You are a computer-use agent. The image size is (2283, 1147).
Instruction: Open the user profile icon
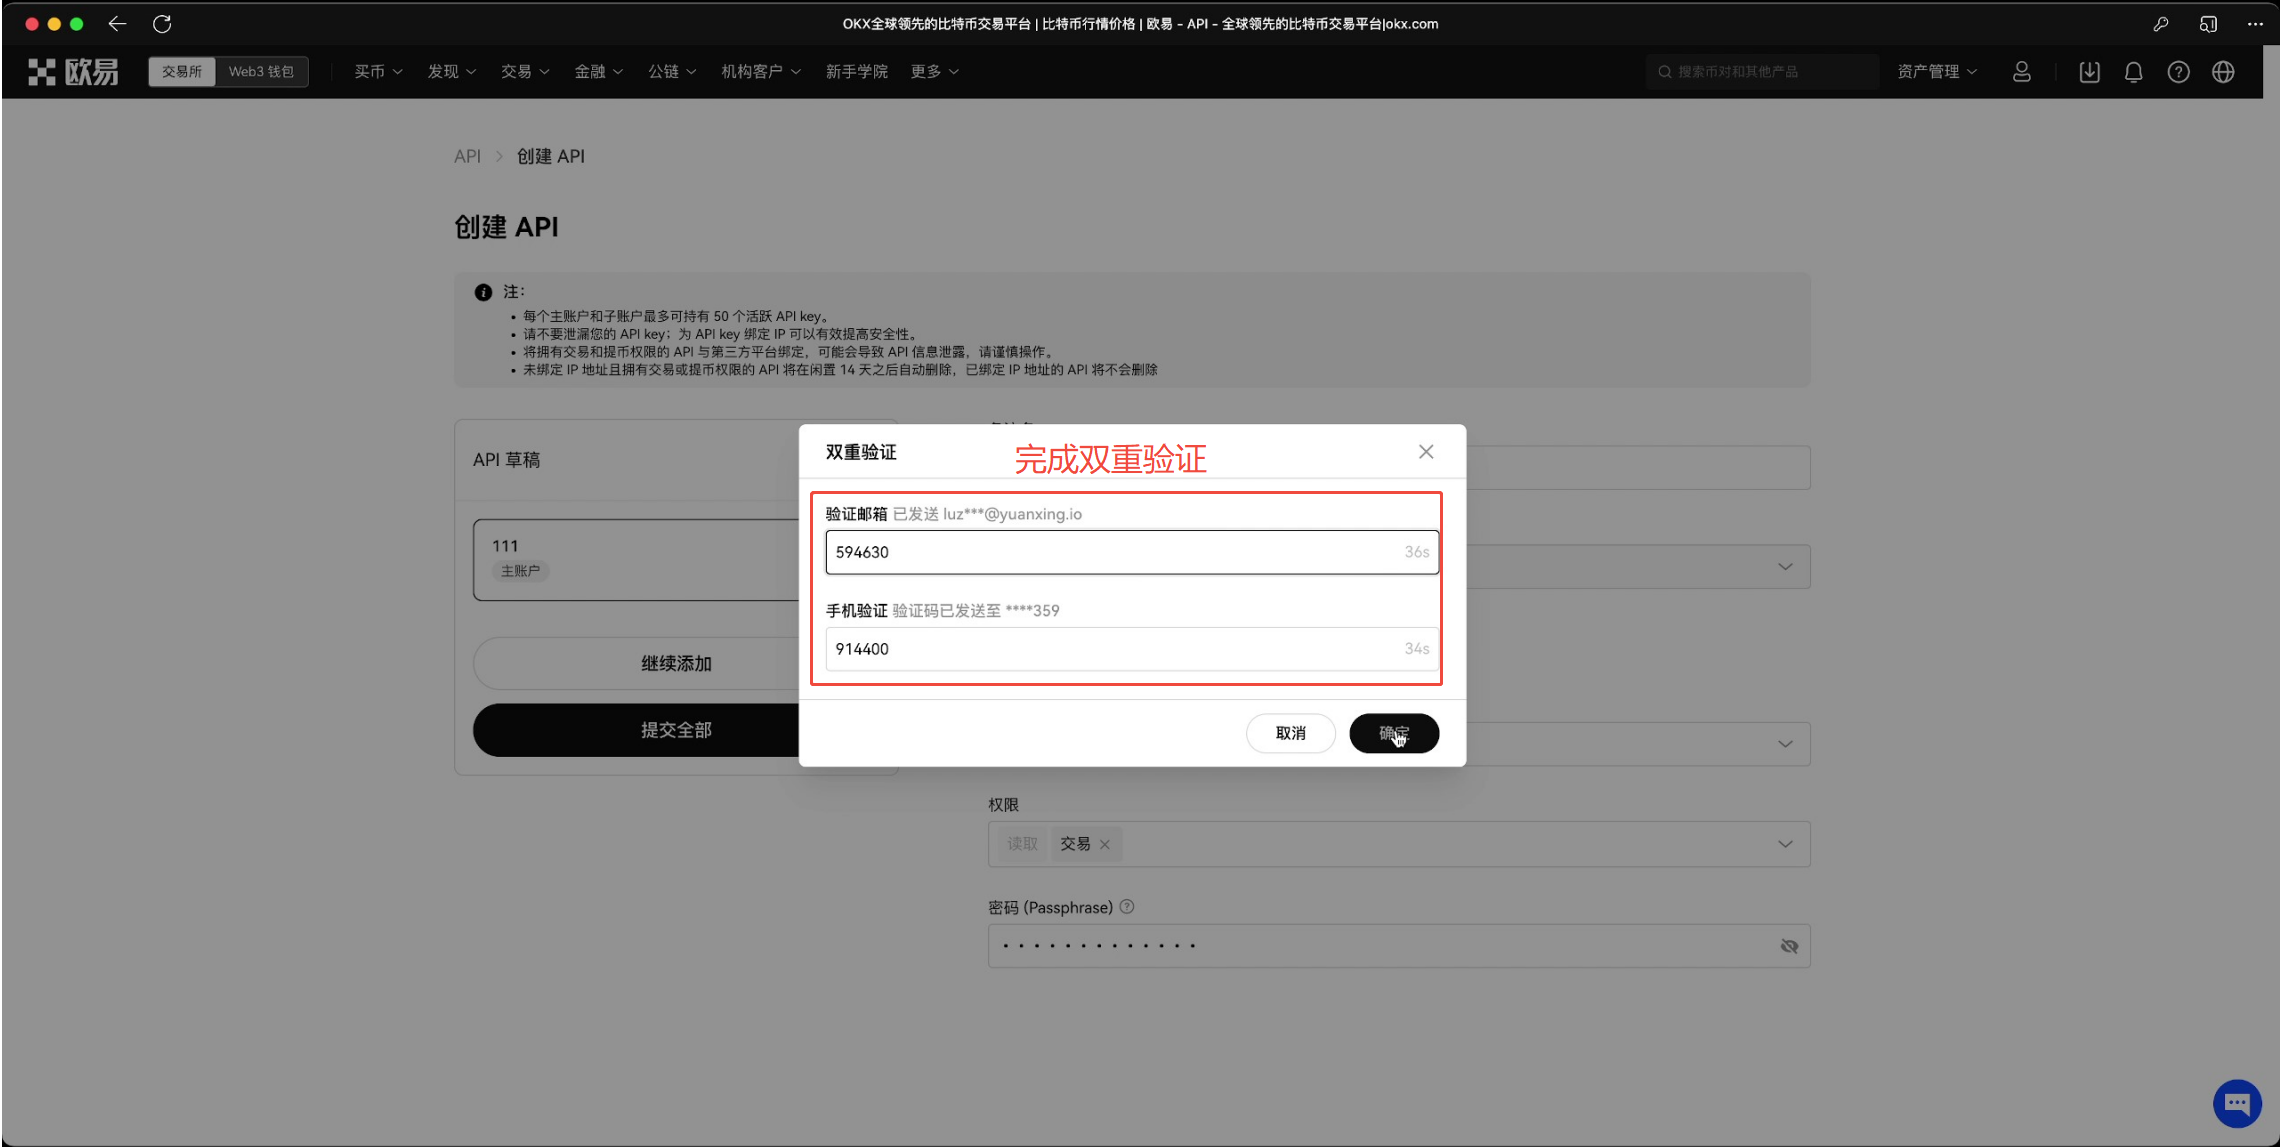coord(2021,72)
